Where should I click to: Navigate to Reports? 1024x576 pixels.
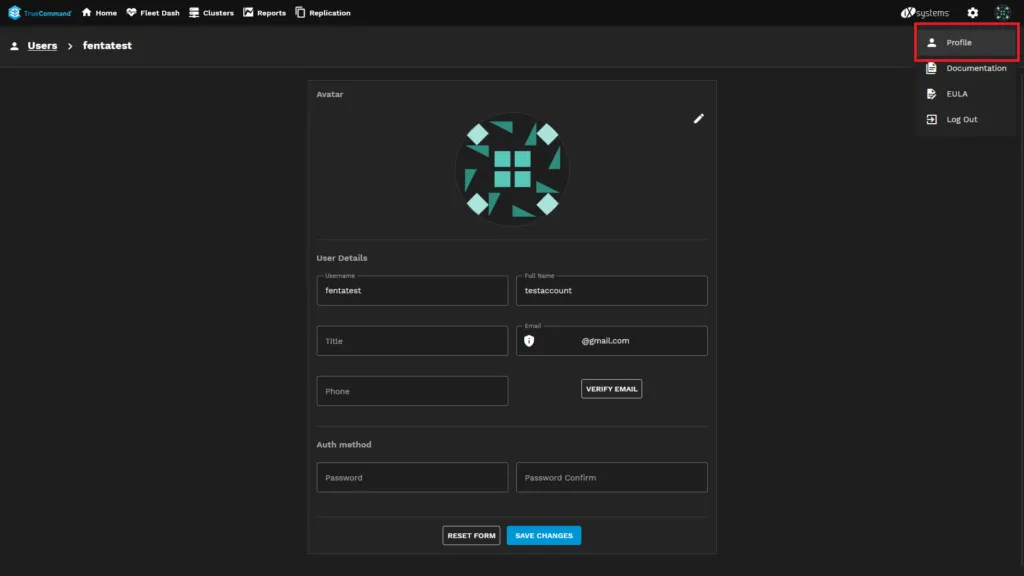[264, 13]
